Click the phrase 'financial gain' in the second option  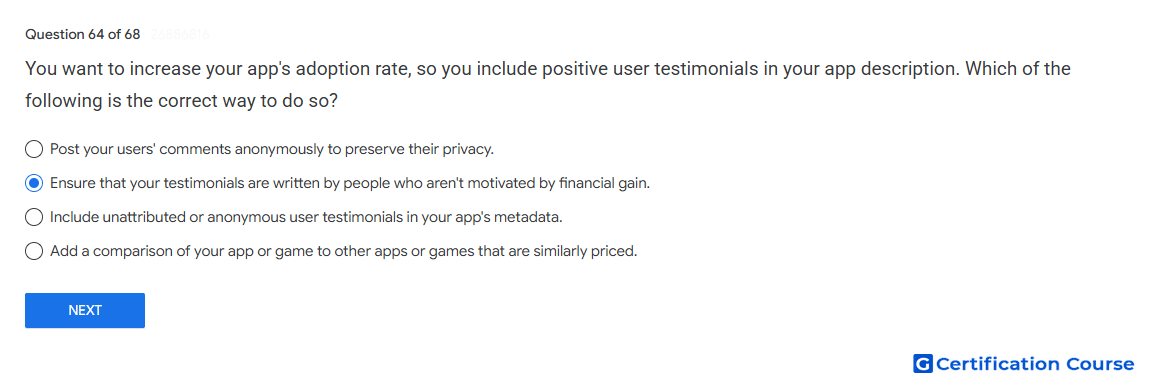pyautogui.click(x=604, y=183)
